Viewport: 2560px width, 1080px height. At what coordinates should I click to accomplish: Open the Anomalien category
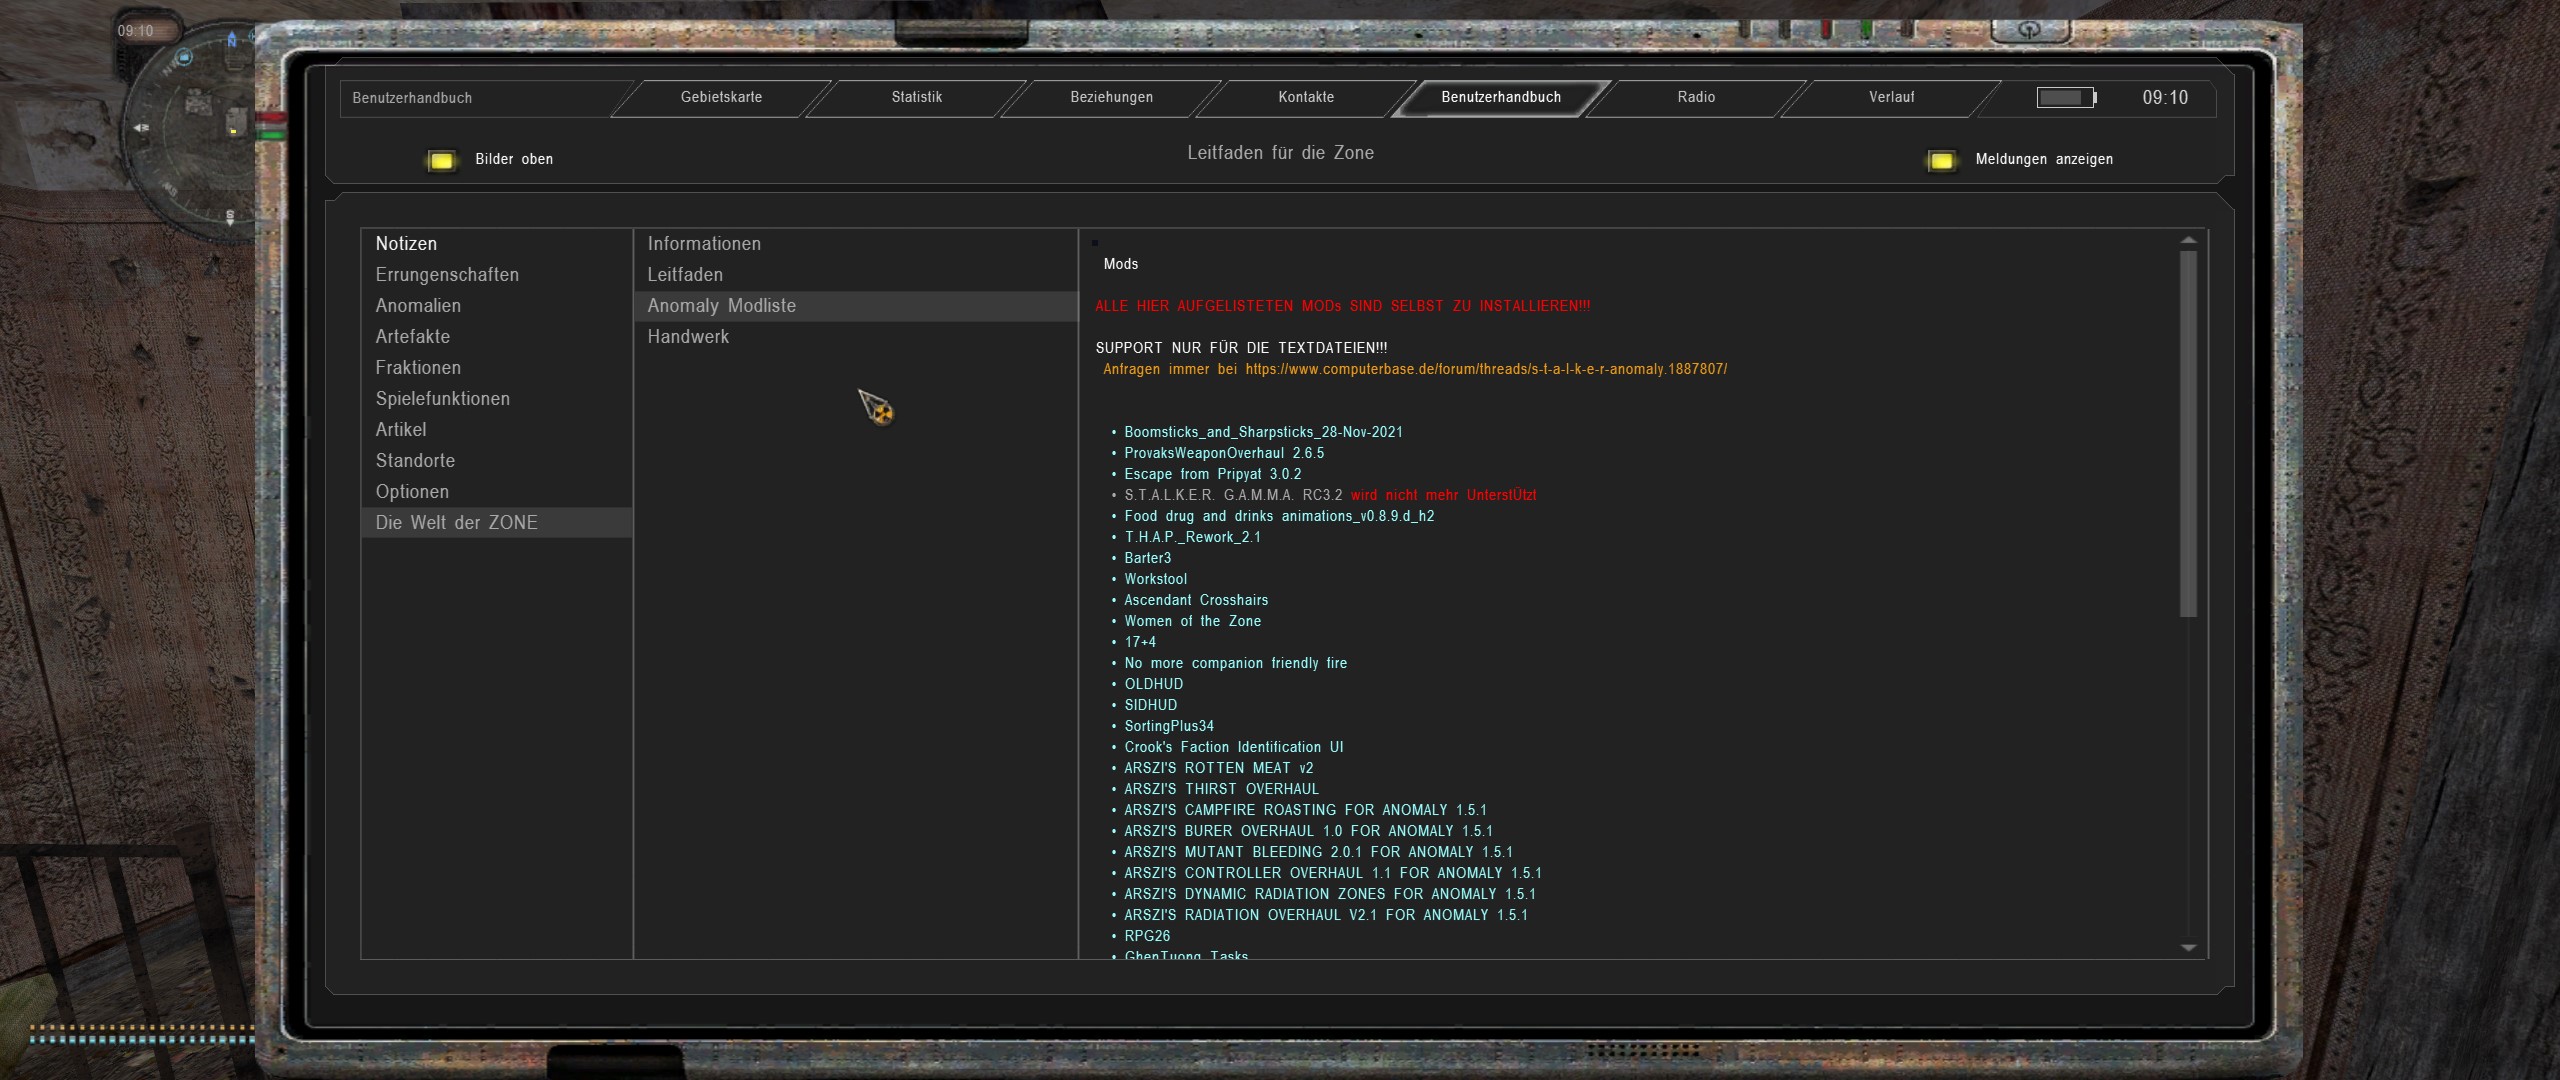pyautogui.click(x=418, y=306)
